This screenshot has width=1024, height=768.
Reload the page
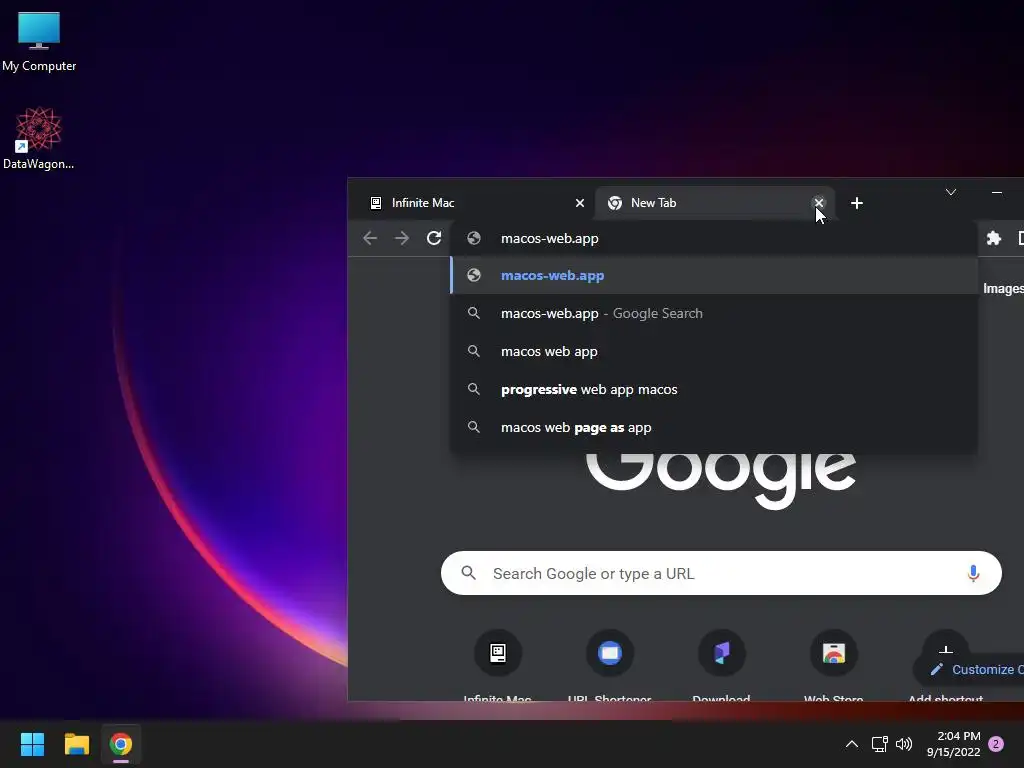pyautogui.click(x=434, y=238)
